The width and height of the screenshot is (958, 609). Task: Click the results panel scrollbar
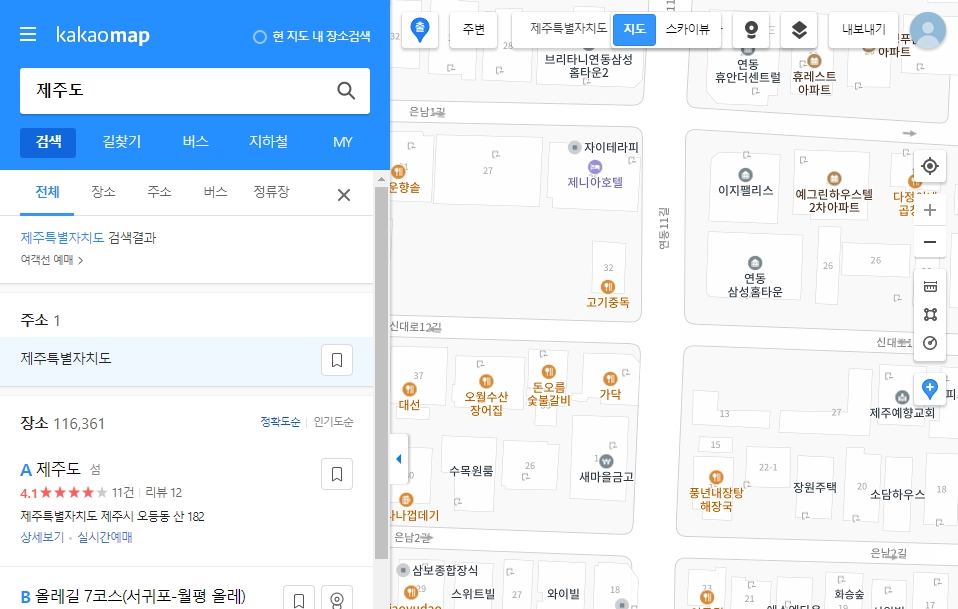coord(381,373)
